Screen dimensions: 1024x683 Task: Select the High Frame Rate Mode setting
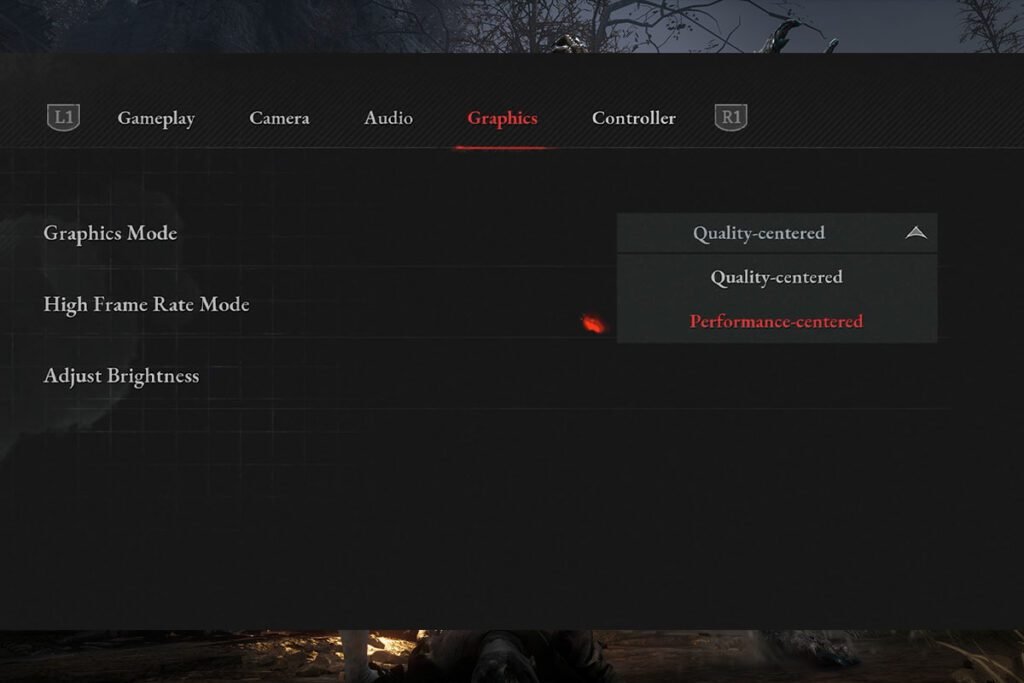tap(146, 304)
